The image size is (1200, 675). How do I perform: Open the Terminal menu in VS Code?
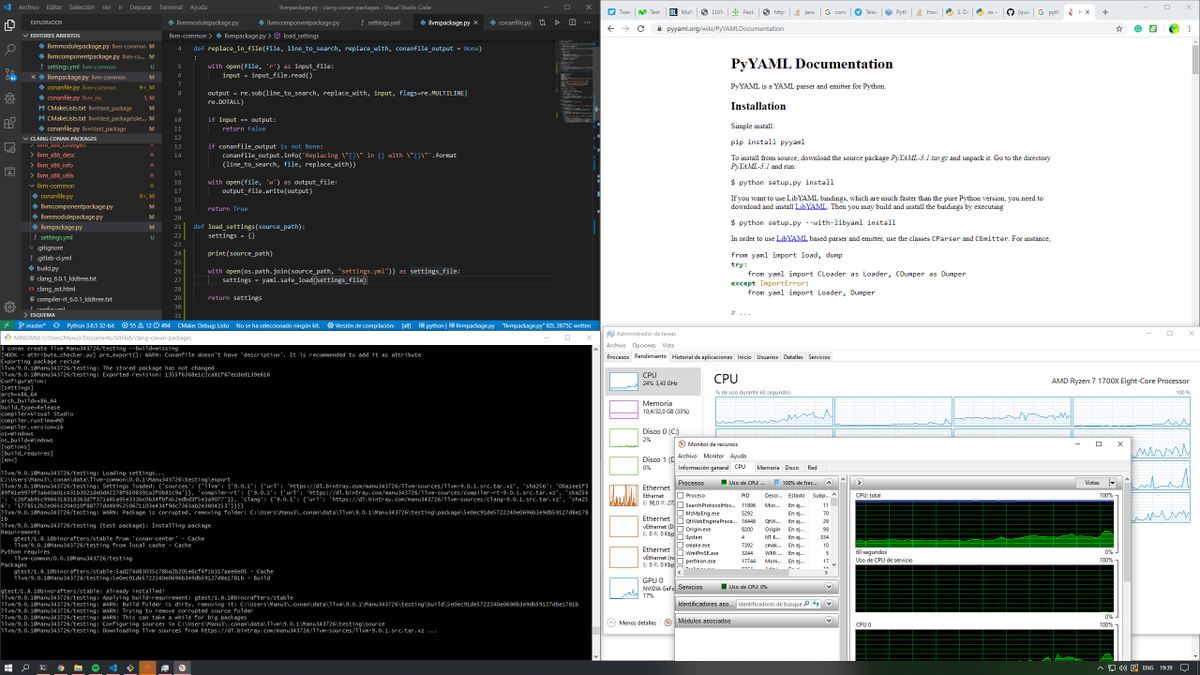point(171,6)
